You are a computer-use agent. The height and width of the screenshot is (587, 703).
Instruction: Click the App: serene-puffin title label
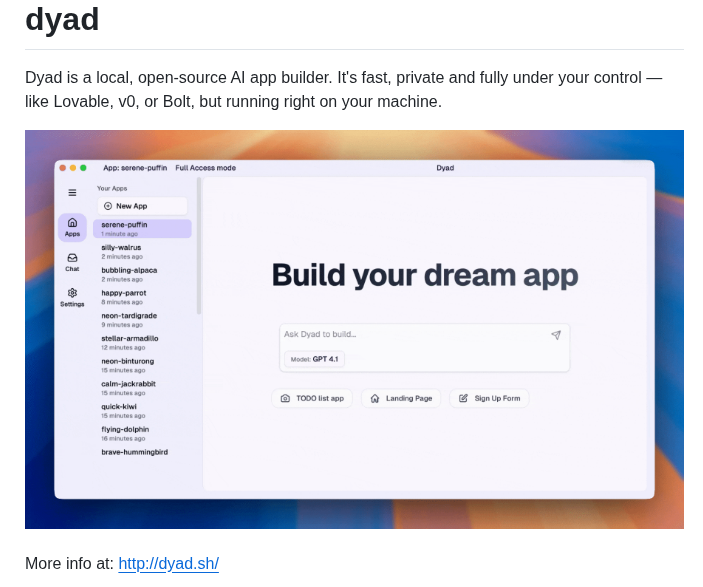(135, 168)
